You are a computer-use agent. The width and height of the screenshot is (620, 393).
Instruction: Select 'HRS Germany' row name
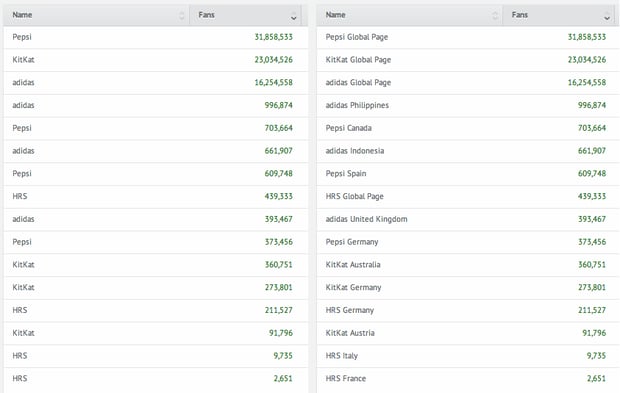point(350,310)
